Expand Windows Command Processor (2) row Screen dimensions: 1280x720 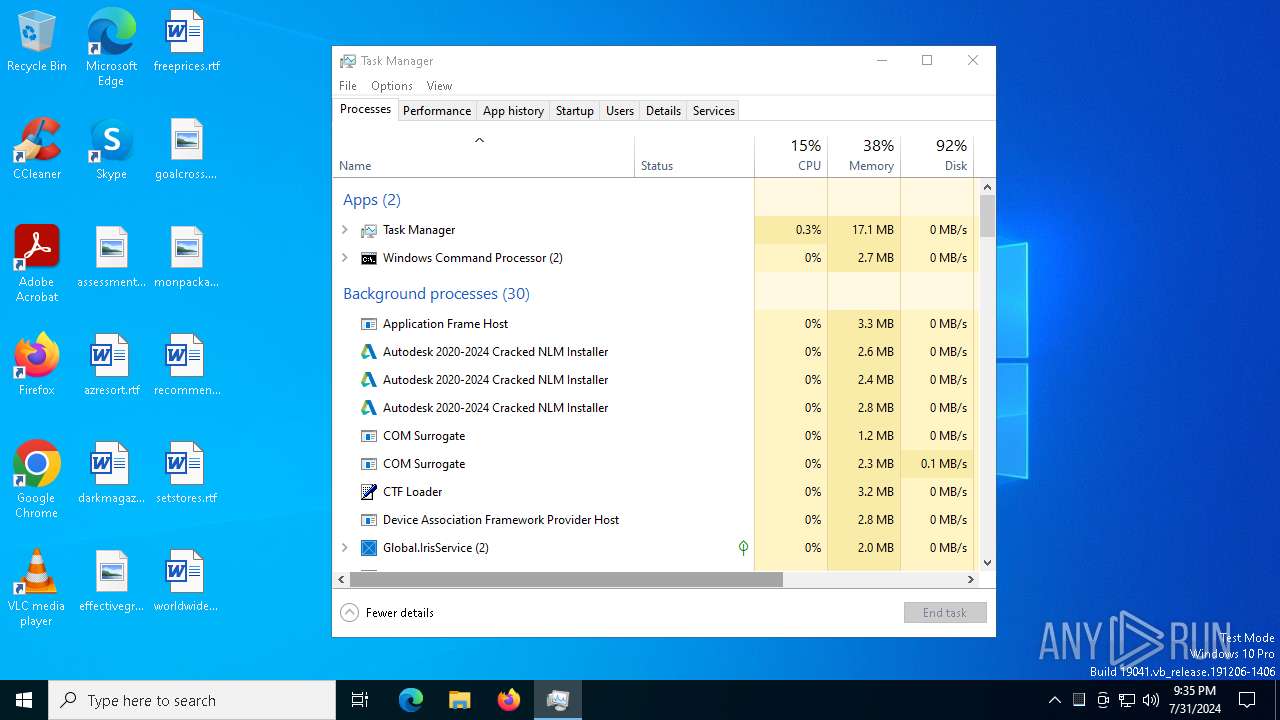coord(345,258)
